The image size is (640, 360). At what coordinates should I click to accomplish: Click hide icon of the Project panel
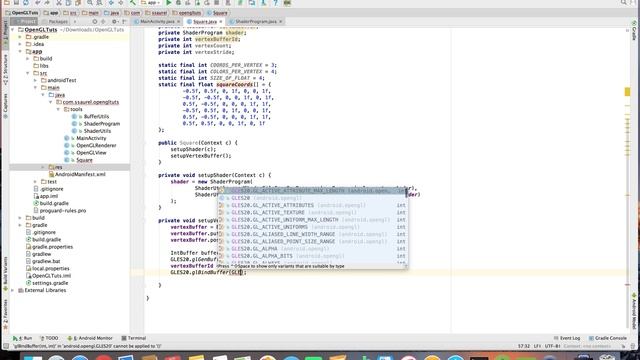tap(124, 21)
